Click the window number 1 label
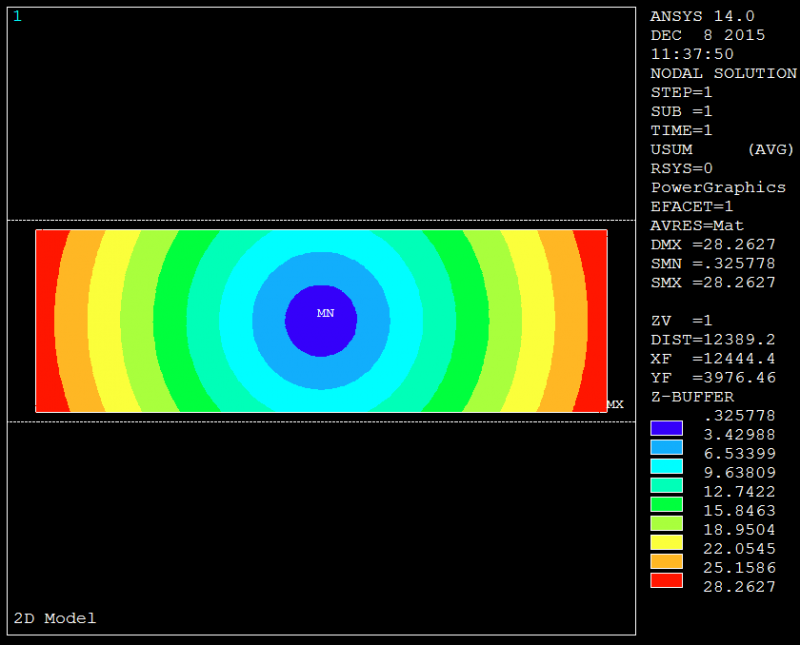800x645 pixels. coord(17,16)
